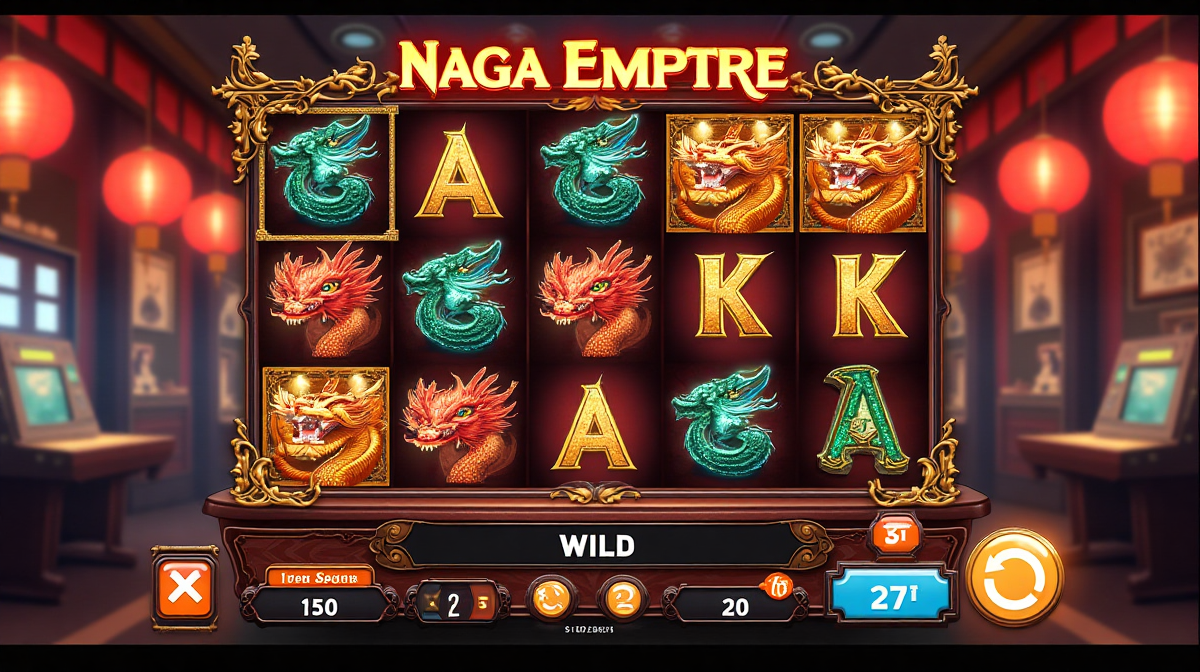Open the 150 balance field
The height and width of the screenshot is (672, 1200).
click(318, 606)
